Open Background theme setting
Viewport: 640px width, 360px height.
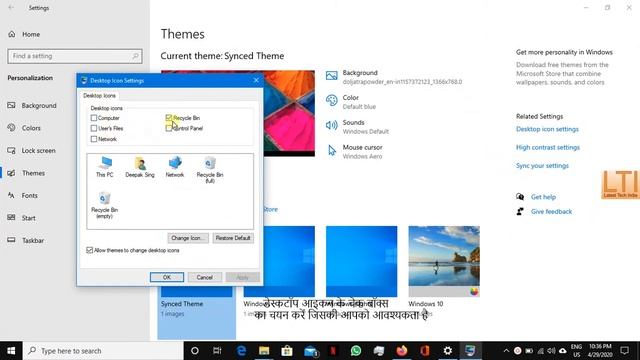393,77
